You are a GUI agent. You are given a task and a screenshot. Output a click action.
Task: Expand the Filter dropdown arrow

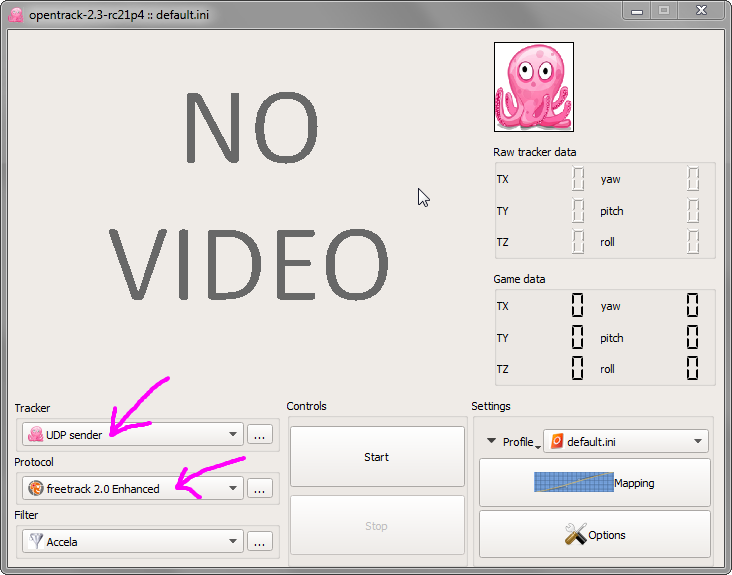(x=232, y=542)
